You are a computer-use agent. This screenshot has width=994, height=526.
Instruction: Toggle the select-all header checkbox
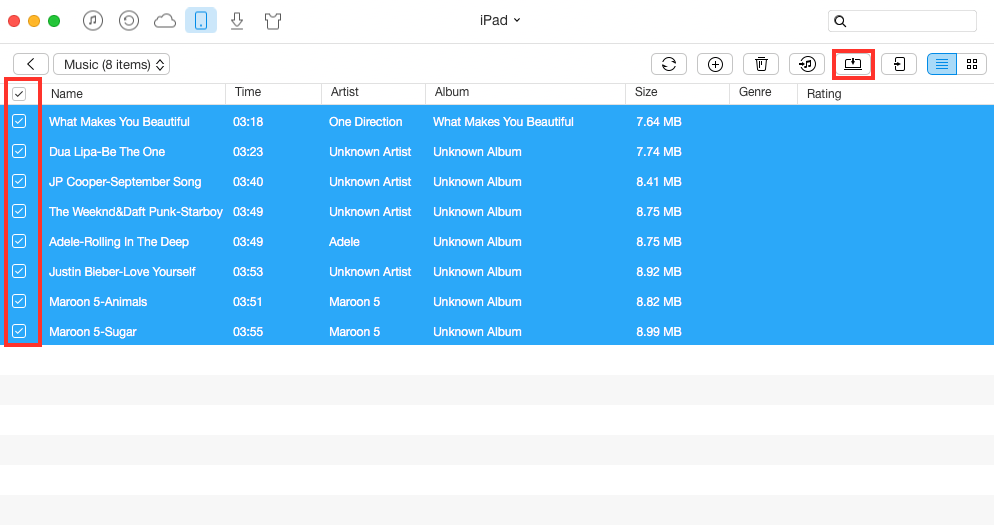pos(19,94)
